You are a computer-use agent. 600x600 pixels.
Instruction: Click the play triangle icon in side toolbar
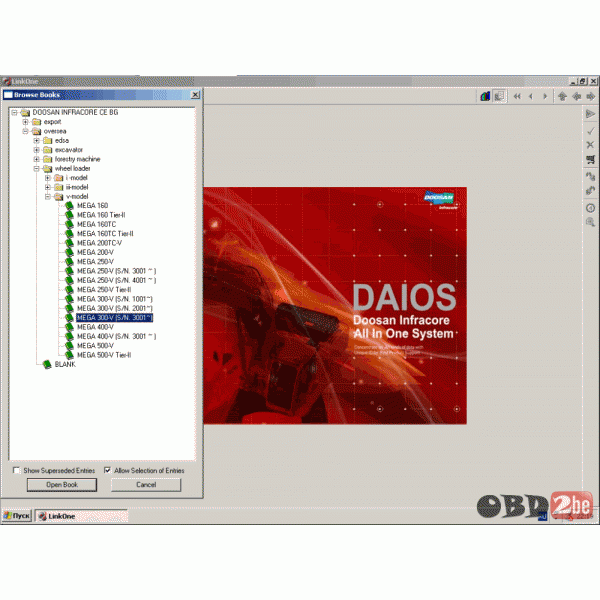point(590,114)
